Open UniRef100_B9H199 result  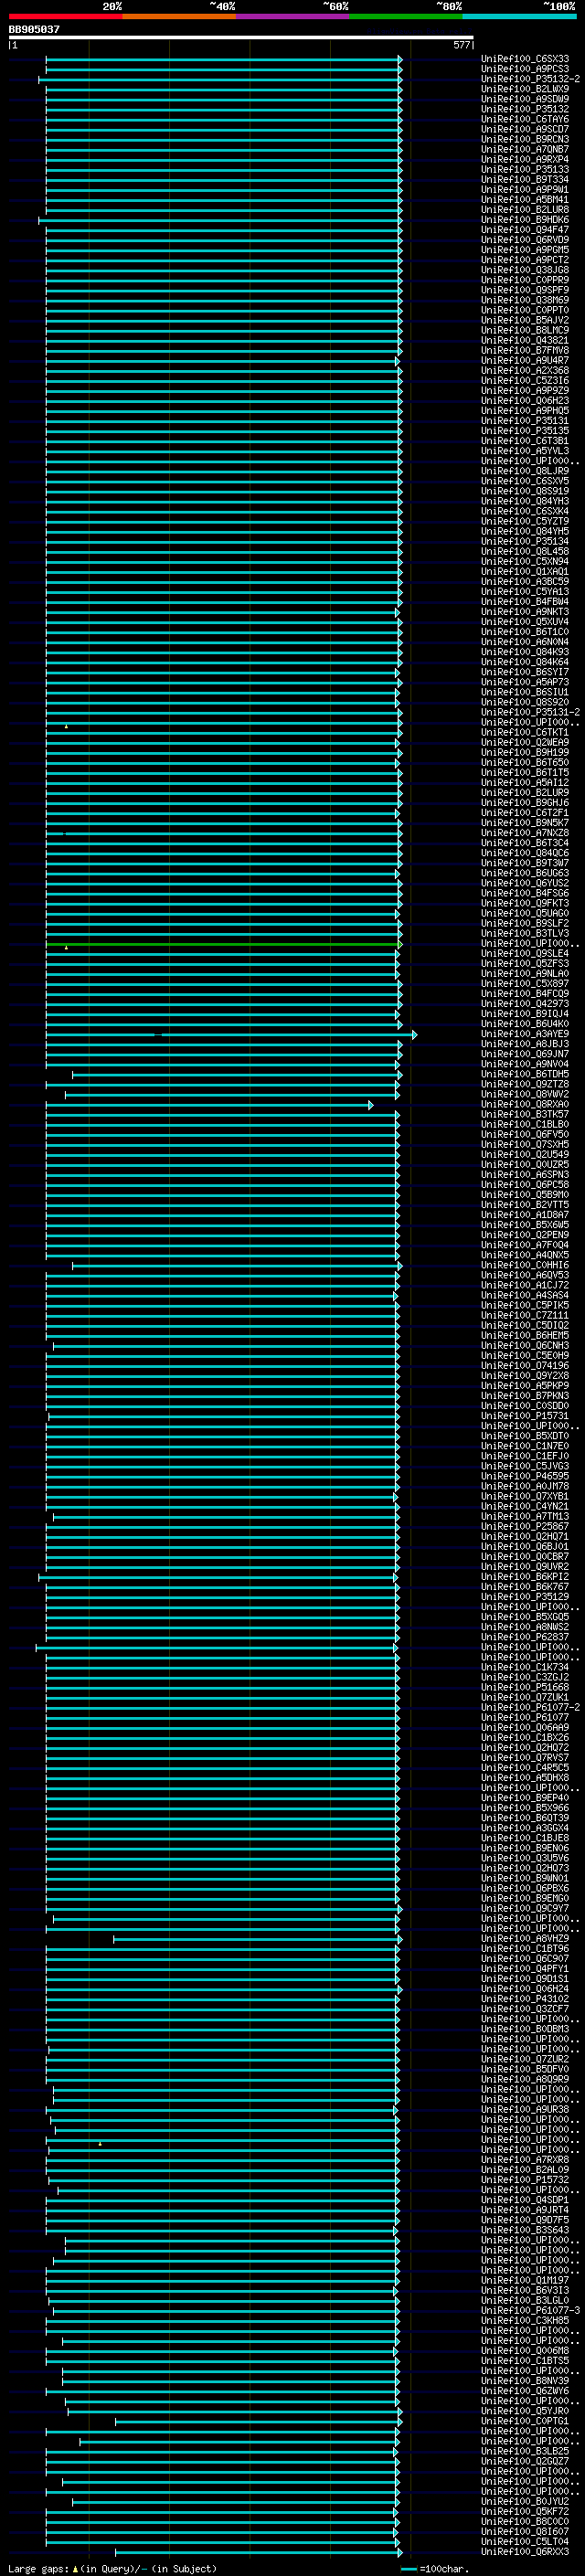tap(525, 752)
